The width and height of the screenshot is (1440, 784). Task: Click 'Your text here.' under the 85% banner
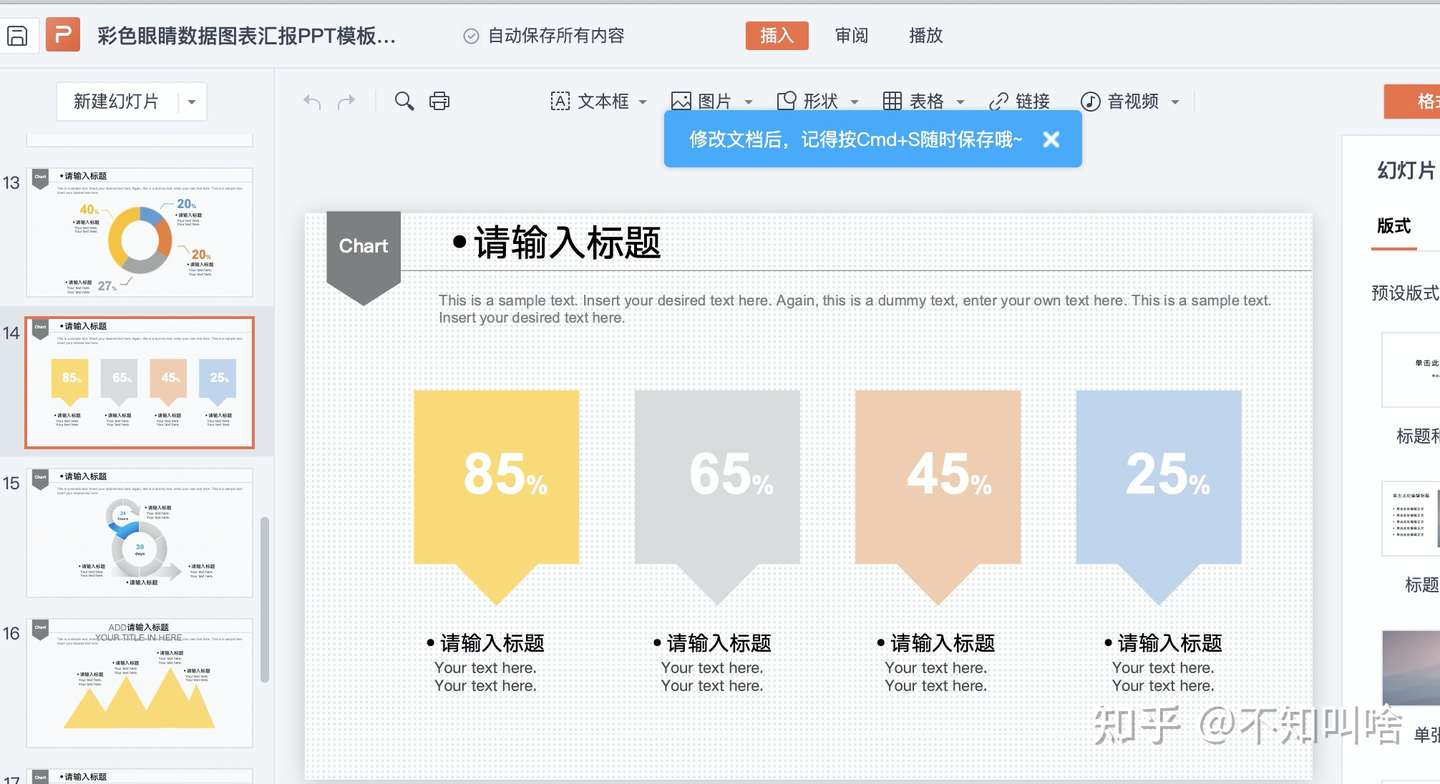click(485, 677)
